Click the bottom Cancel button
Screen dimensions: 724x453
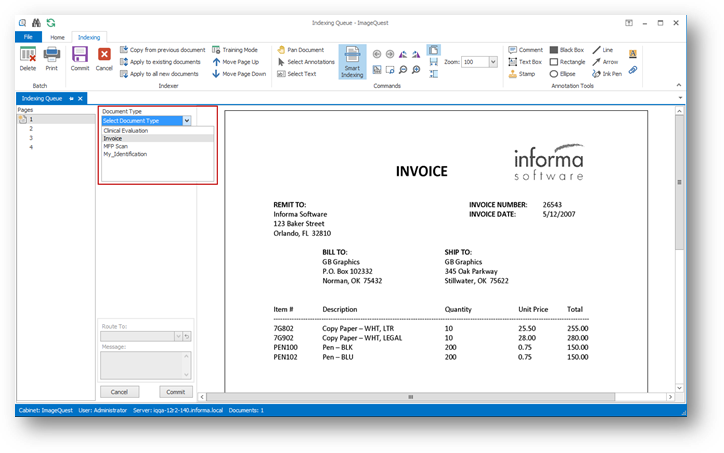coord(119,392)
